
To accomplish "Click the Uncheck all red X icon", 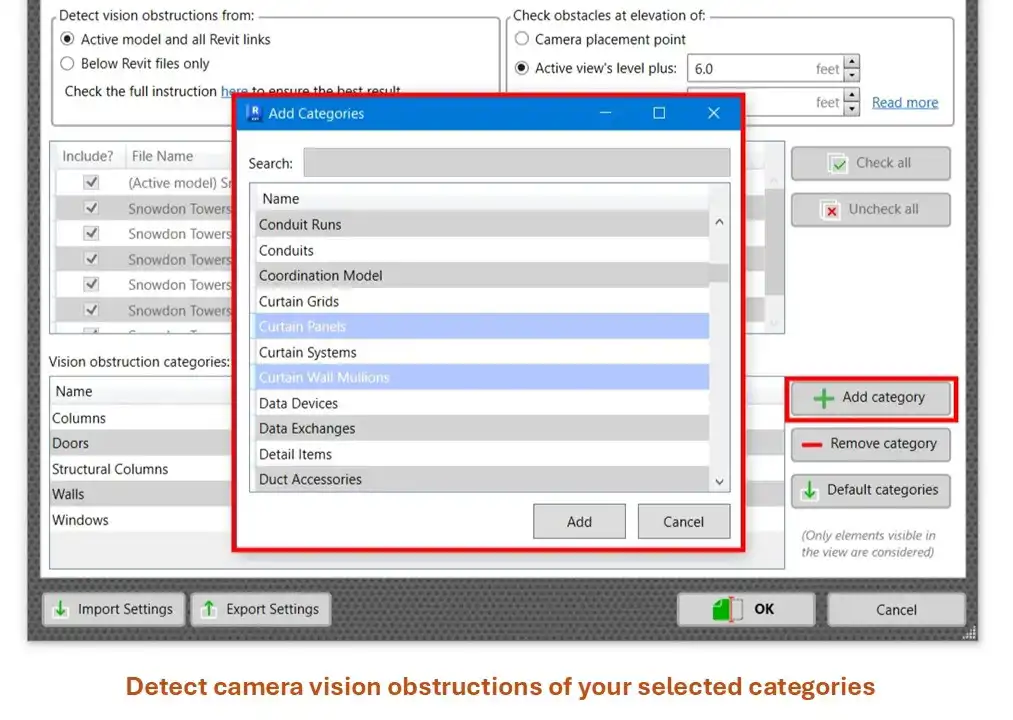I will coord(830,210).
